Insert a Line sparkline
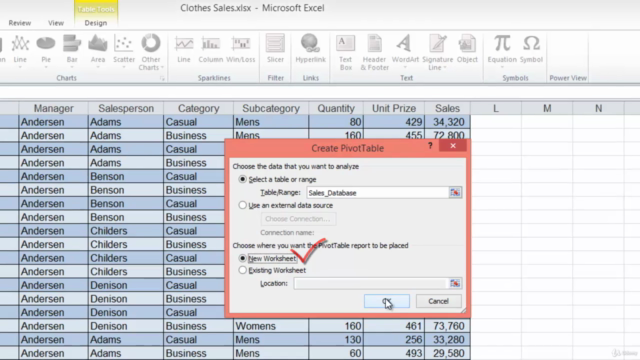This screenshot has width=640, height=360. point(184,50)
